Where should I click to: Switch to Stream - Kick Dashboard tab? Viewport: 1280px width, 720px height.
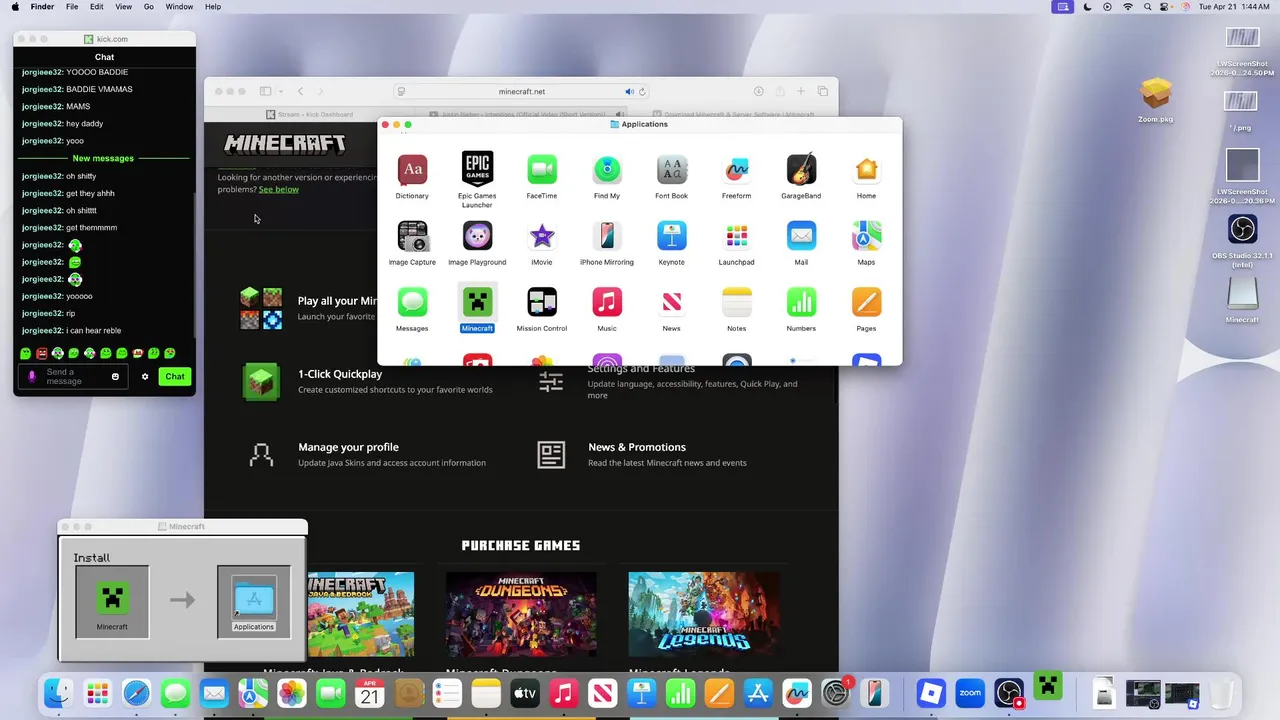point(309,114)
